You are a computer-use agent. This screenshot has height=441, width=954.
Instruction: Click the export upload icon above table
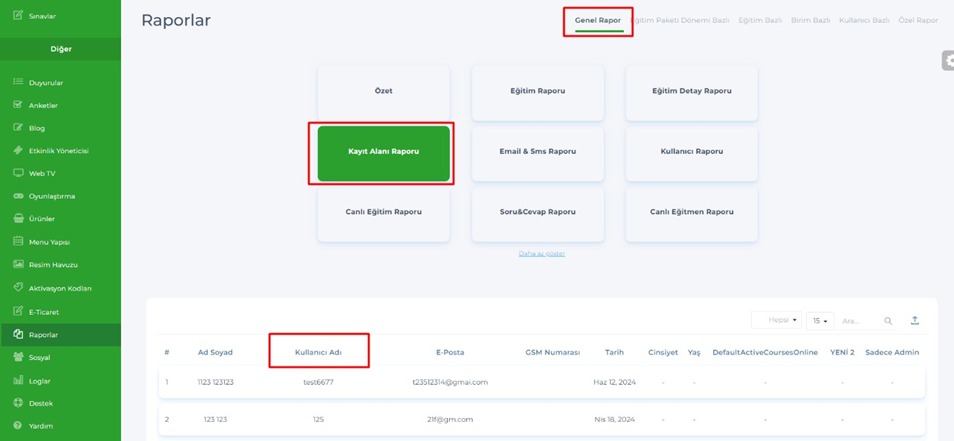coord(914,321)
